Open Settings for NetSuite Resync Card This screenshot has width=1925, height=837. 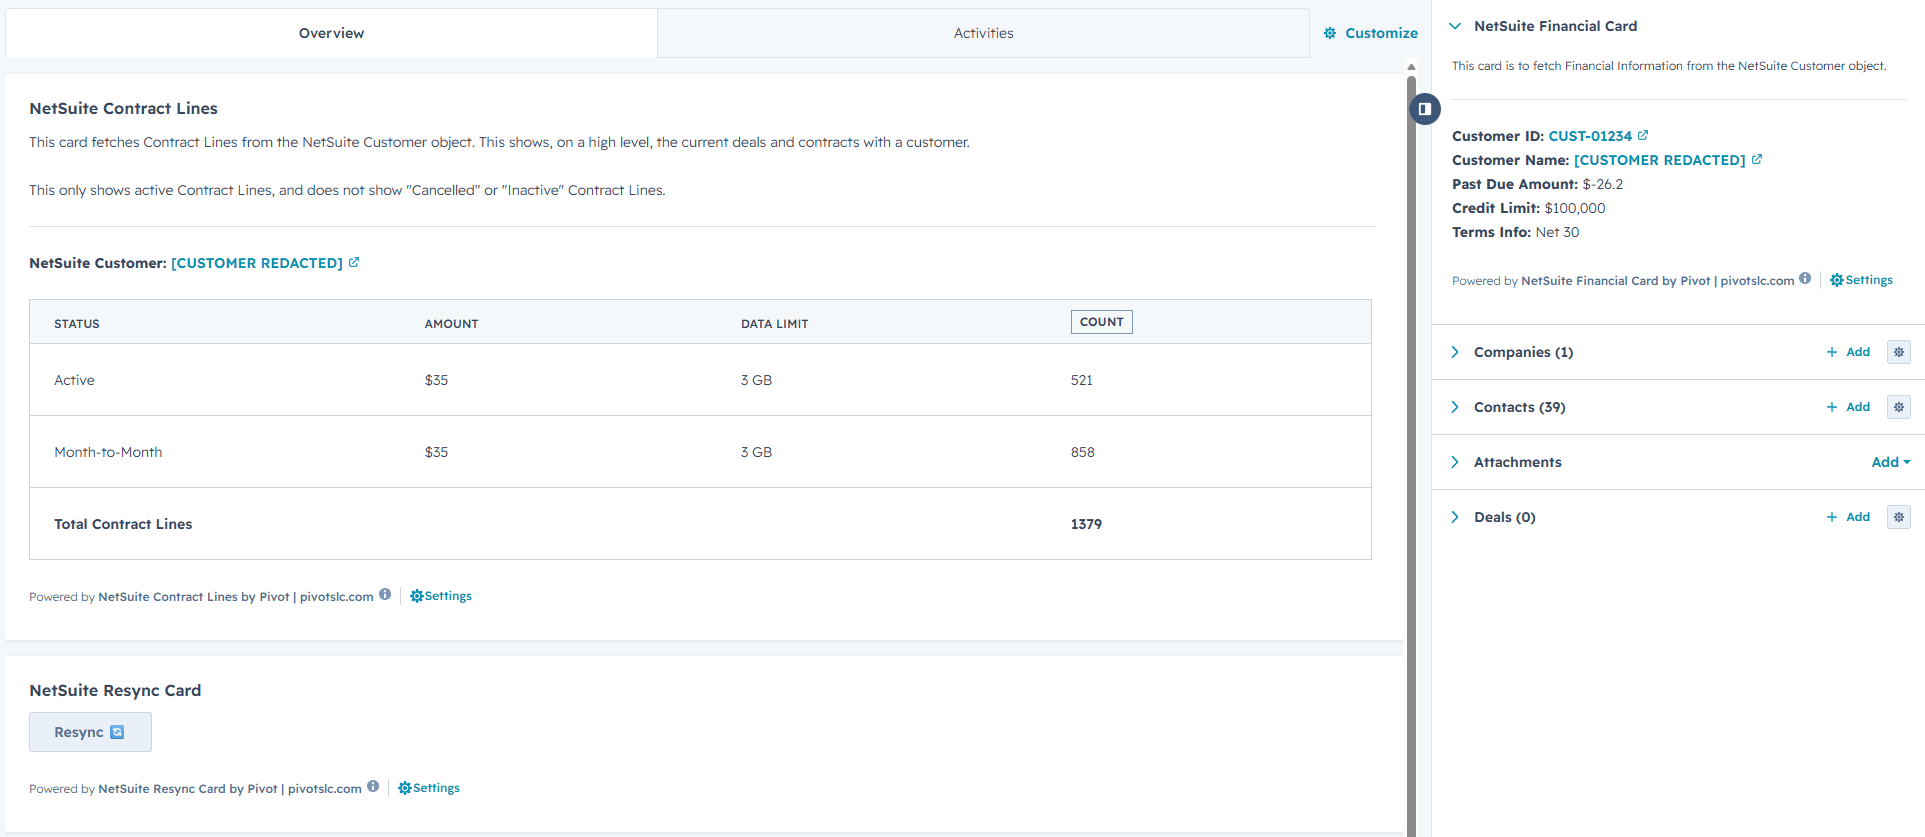(x=429, y=788)
